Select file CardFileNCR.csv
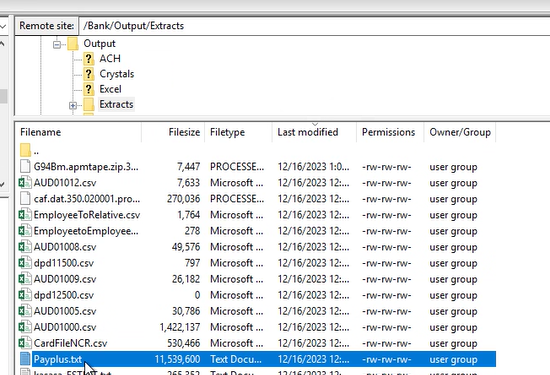The width and height of the screenshot is (550, 375). pos(70,343)
